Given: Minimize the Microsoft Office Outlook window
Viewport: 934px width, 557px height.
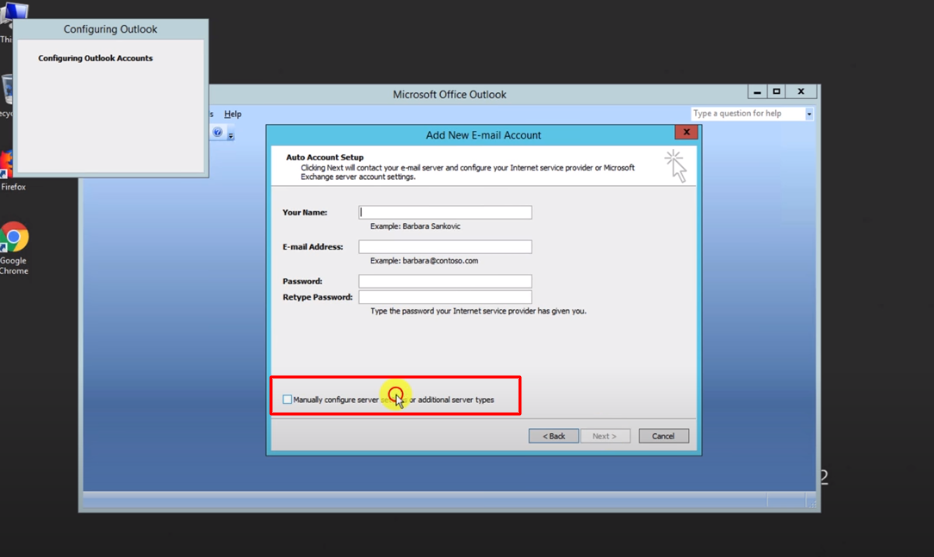Looking at the screenshot, I should [757, 92].
